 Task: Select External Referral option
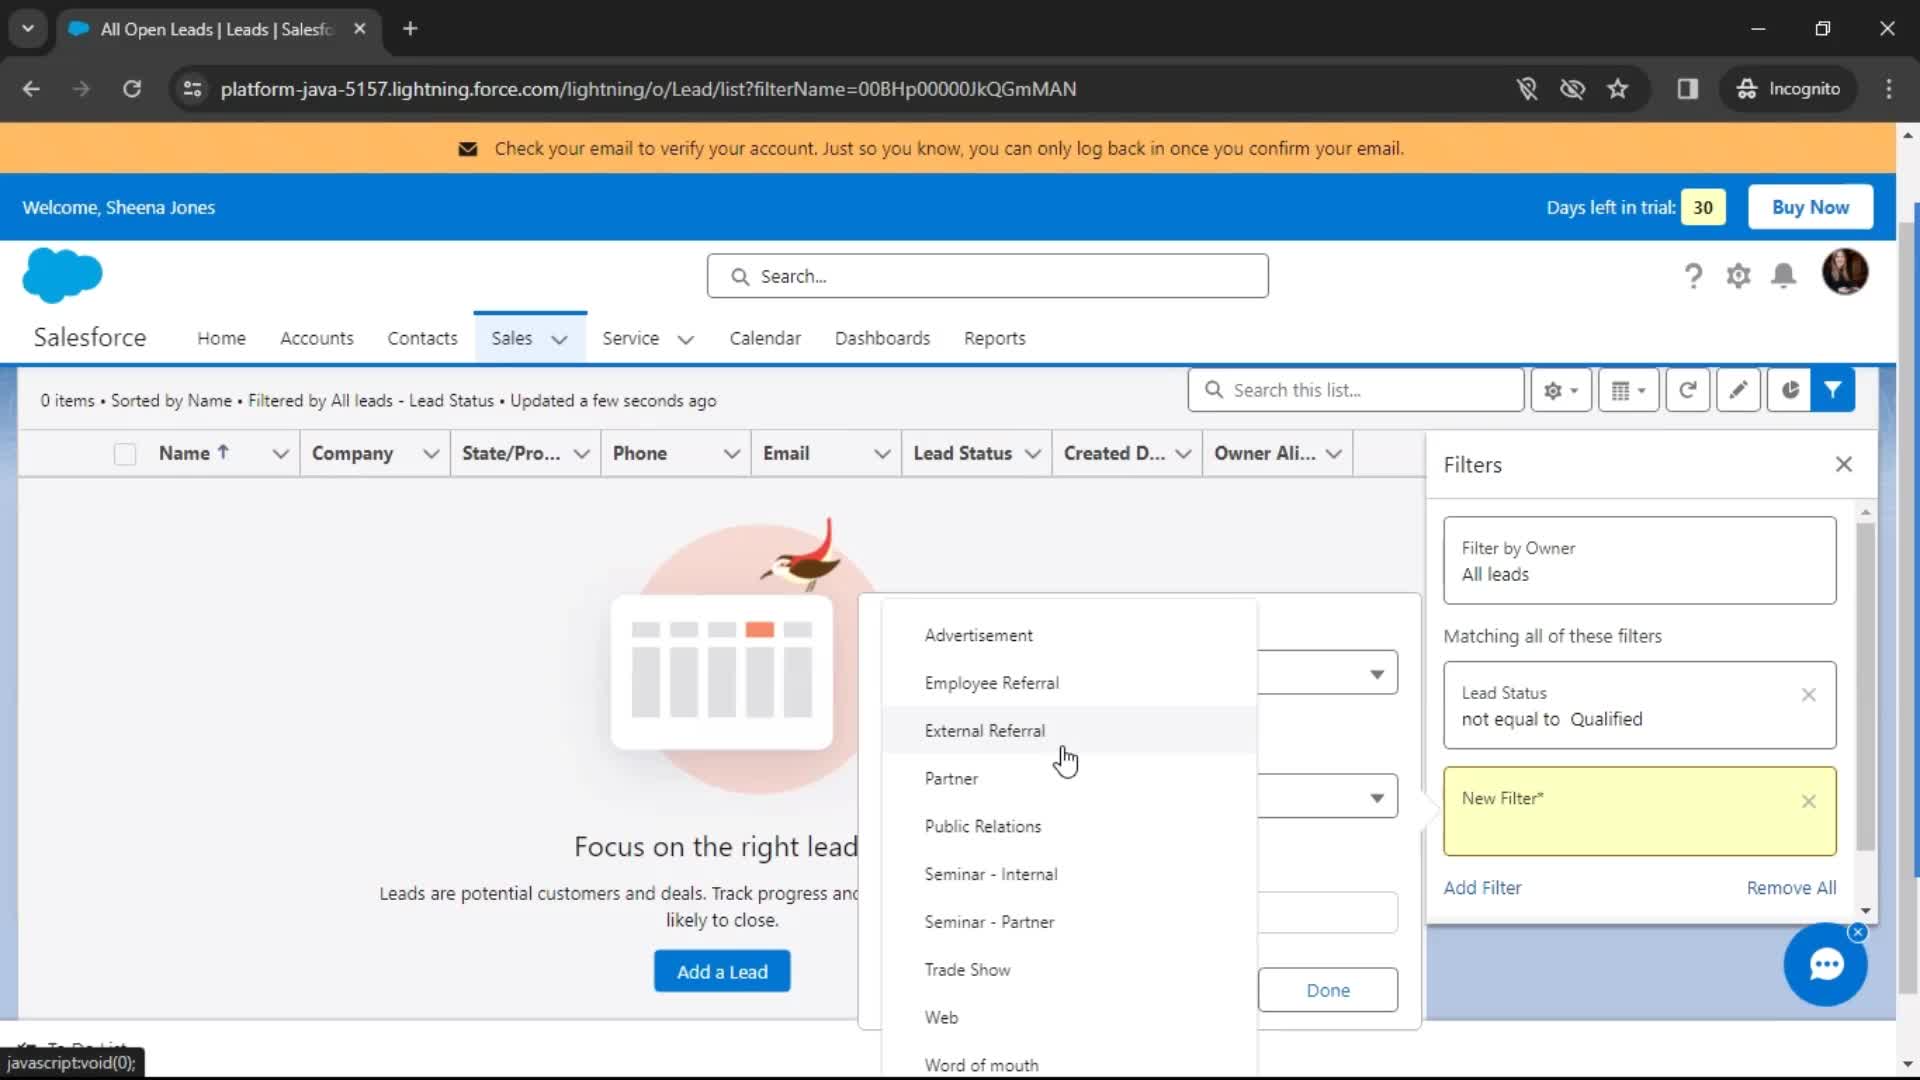pos(1069,731)
